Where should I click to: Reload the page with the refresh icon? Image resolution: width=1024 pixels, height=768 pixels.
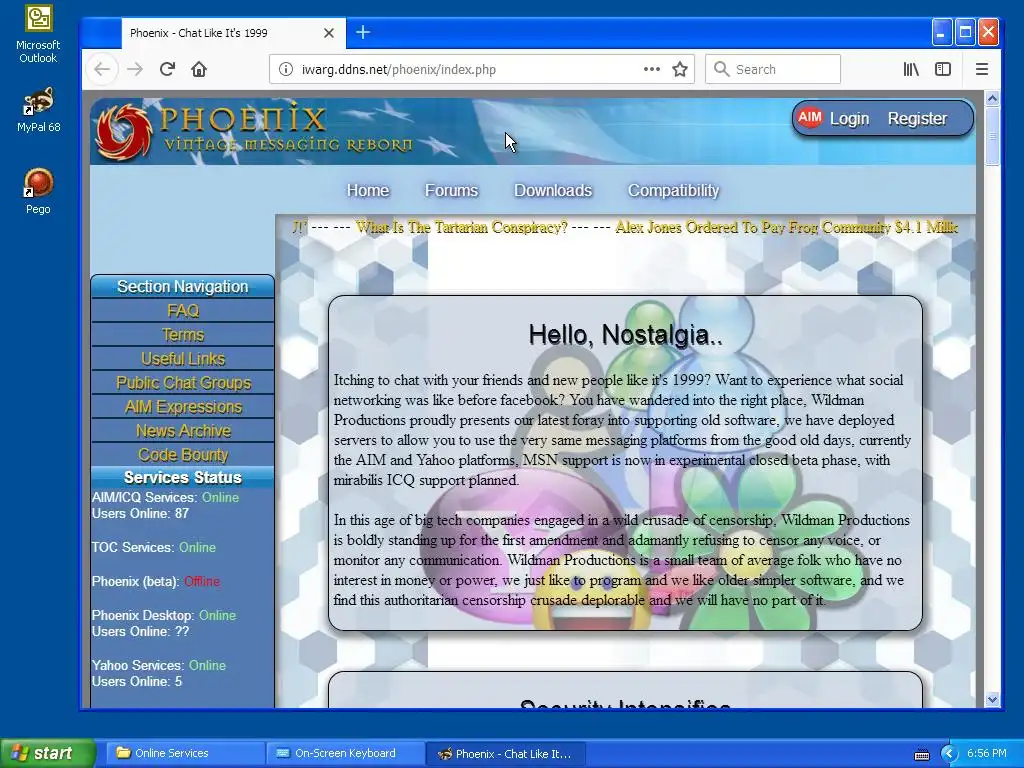pos(167,69)
